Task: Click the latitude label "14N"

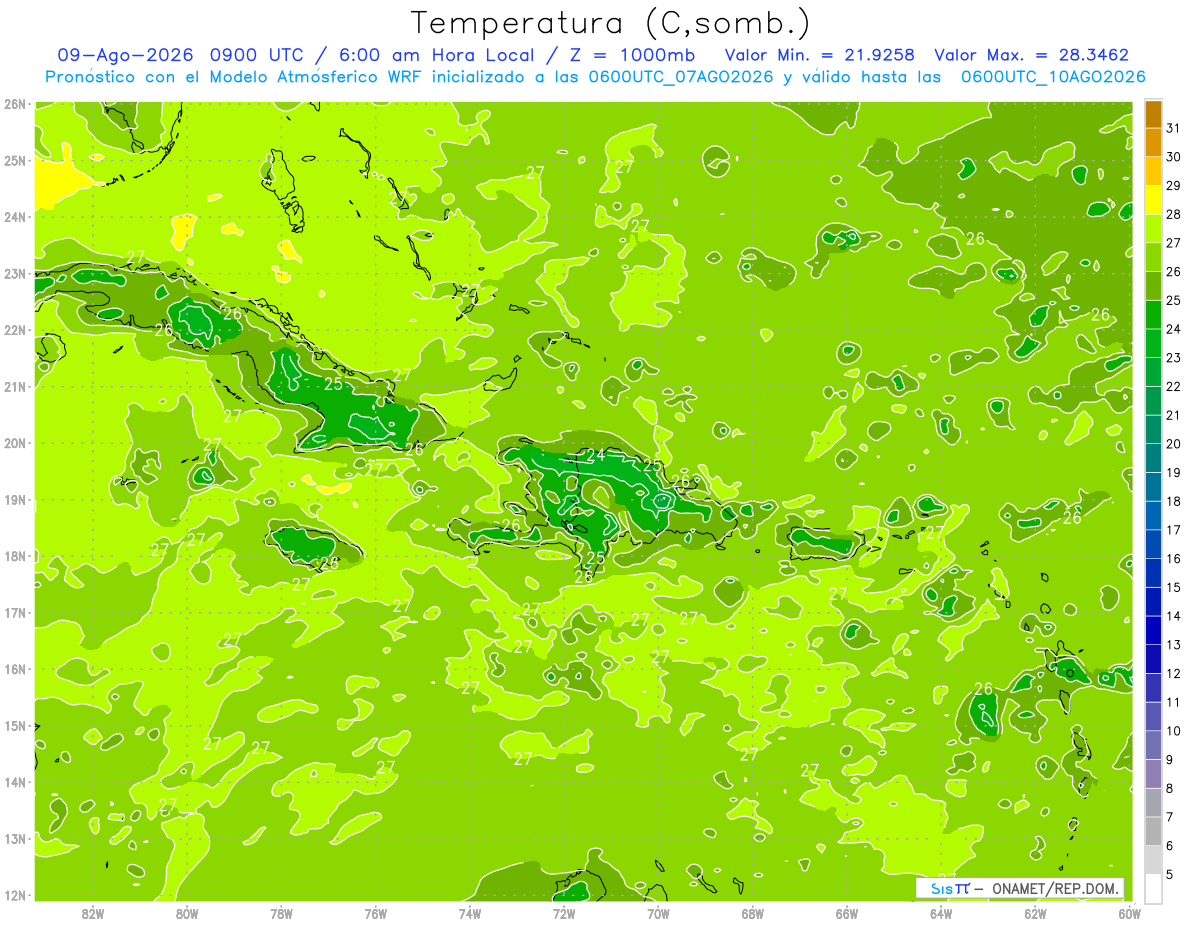Action: click(15, 782)
